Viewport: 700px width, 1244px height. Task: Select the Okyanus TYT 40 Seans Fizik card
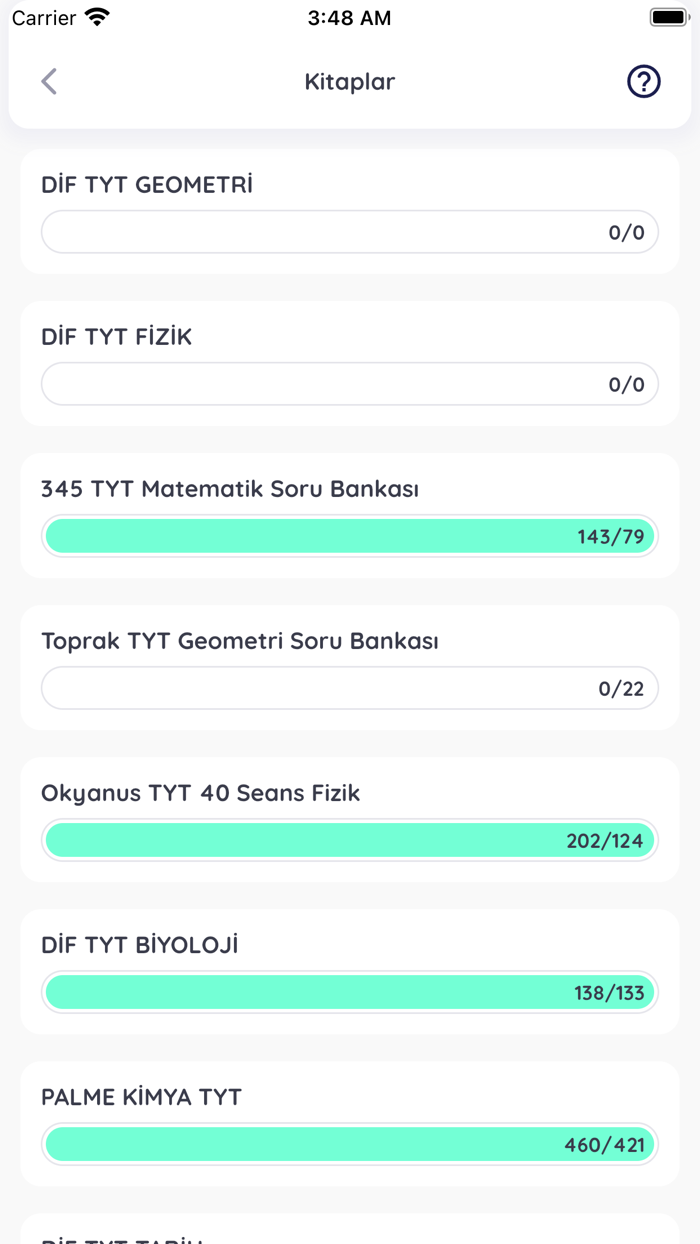coord(349,819)
